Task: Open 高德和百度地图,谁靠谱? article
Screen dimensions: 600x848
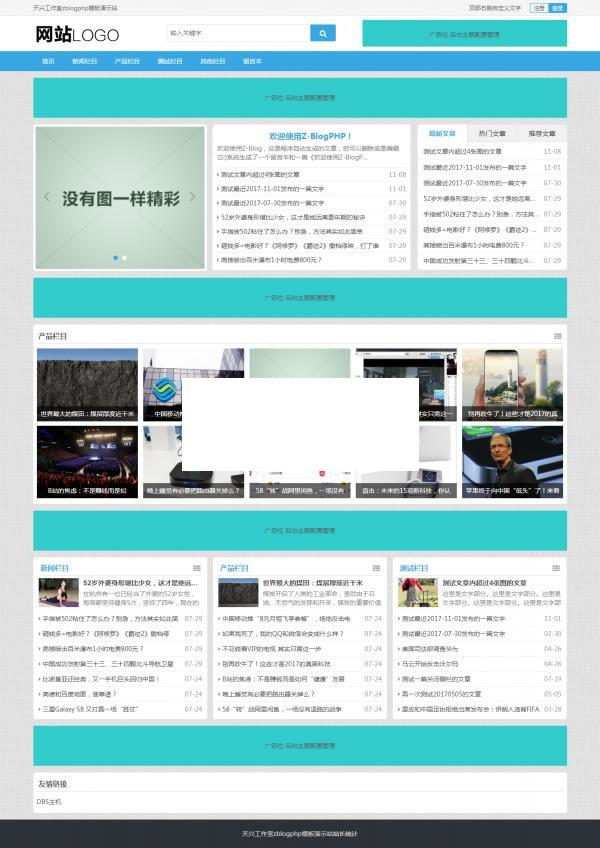Action: coord(80,694)
